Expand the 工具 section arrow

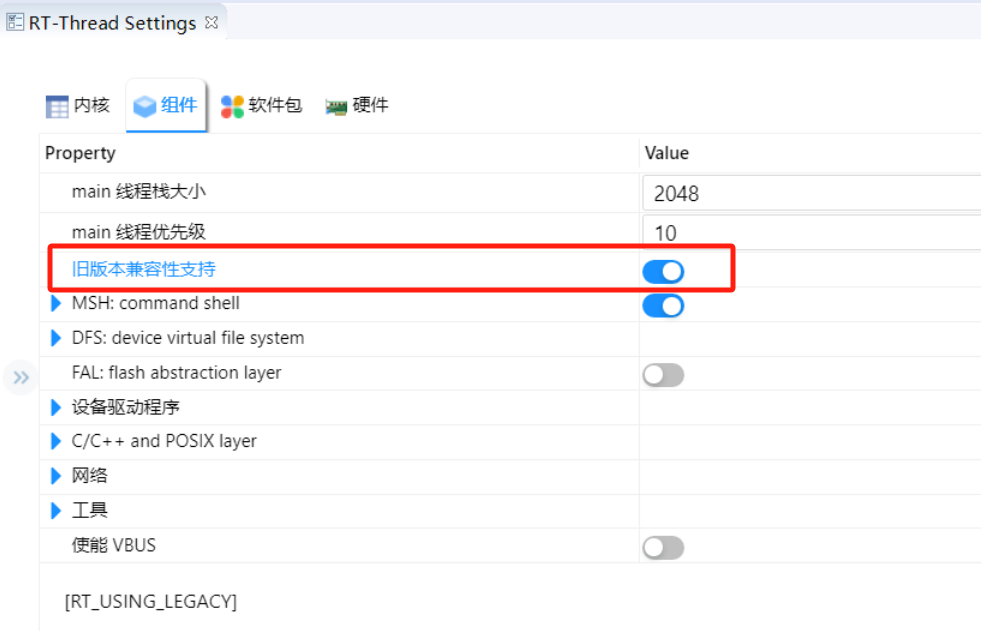(x=56, y=511)
